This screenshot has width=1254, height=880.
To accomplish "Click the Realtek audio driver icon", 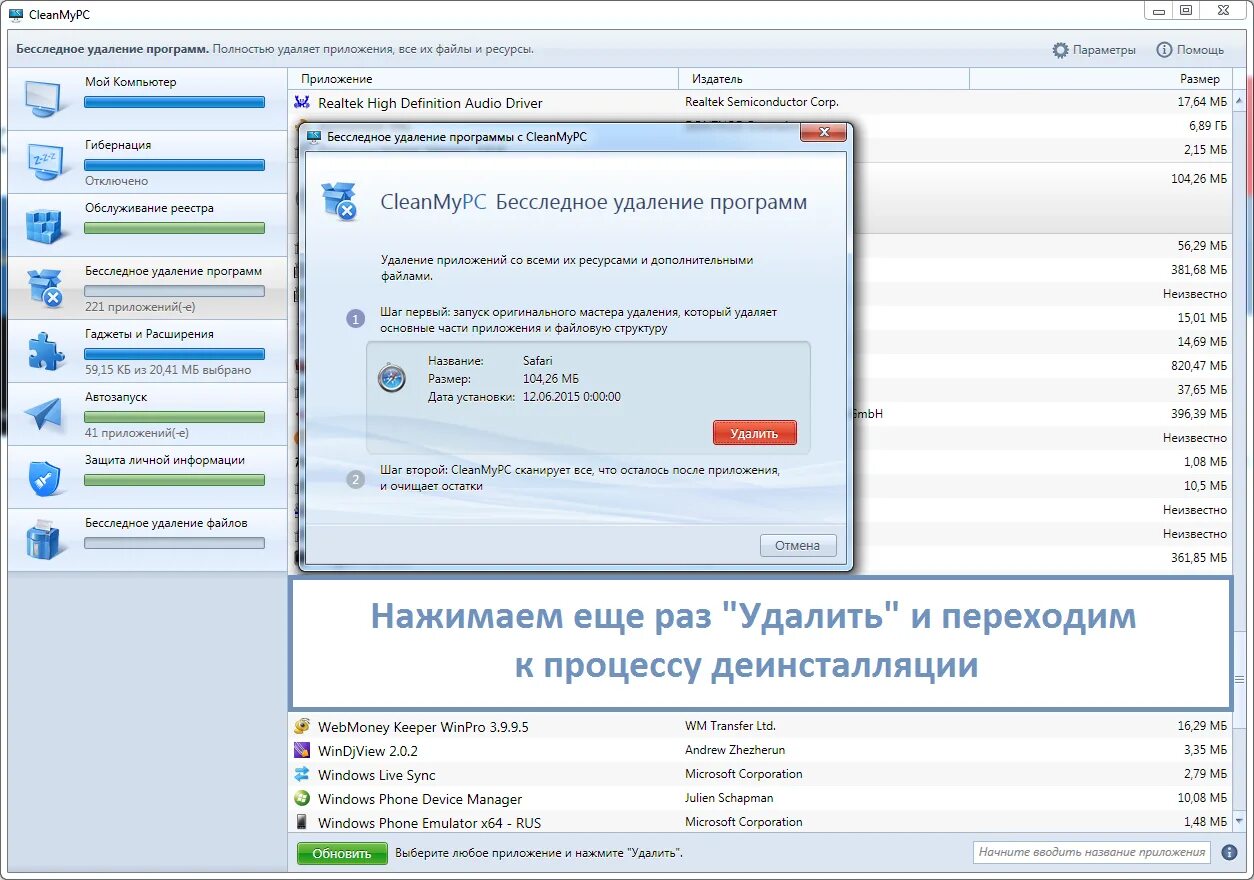I will point(302,102).
